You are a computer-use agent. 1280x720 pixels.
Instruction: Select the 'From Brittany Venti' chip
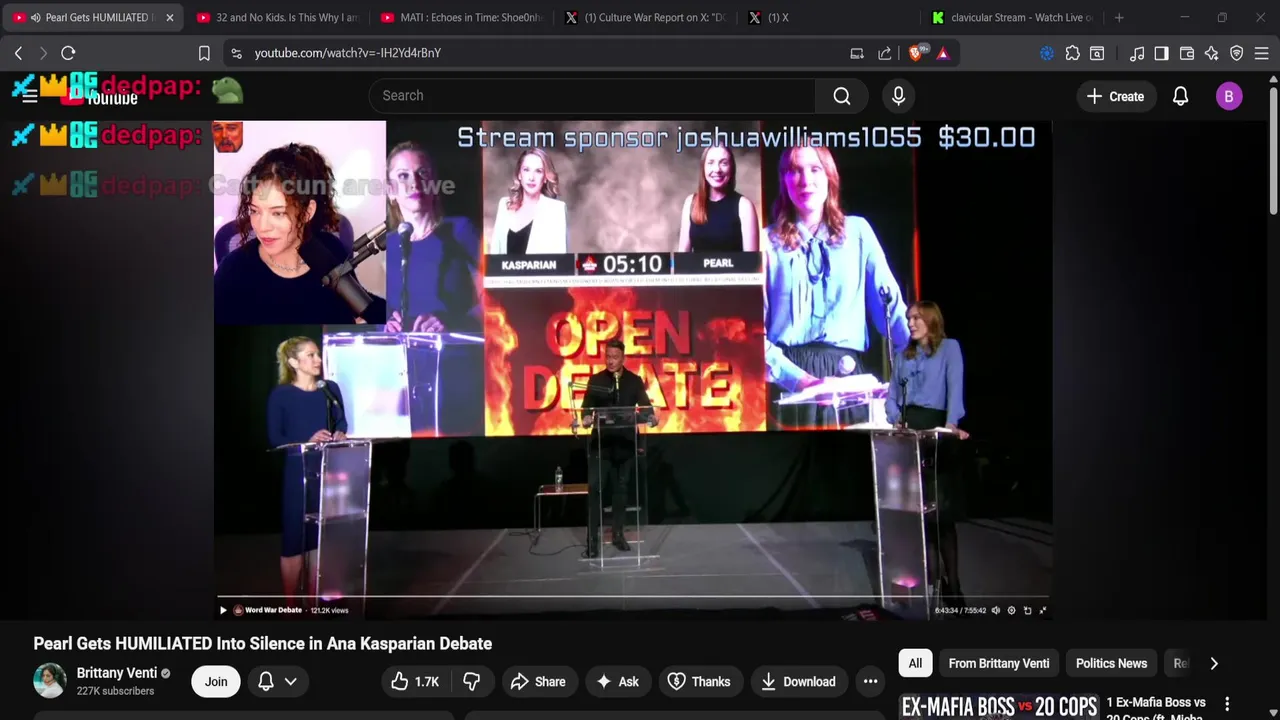point(999,663)
